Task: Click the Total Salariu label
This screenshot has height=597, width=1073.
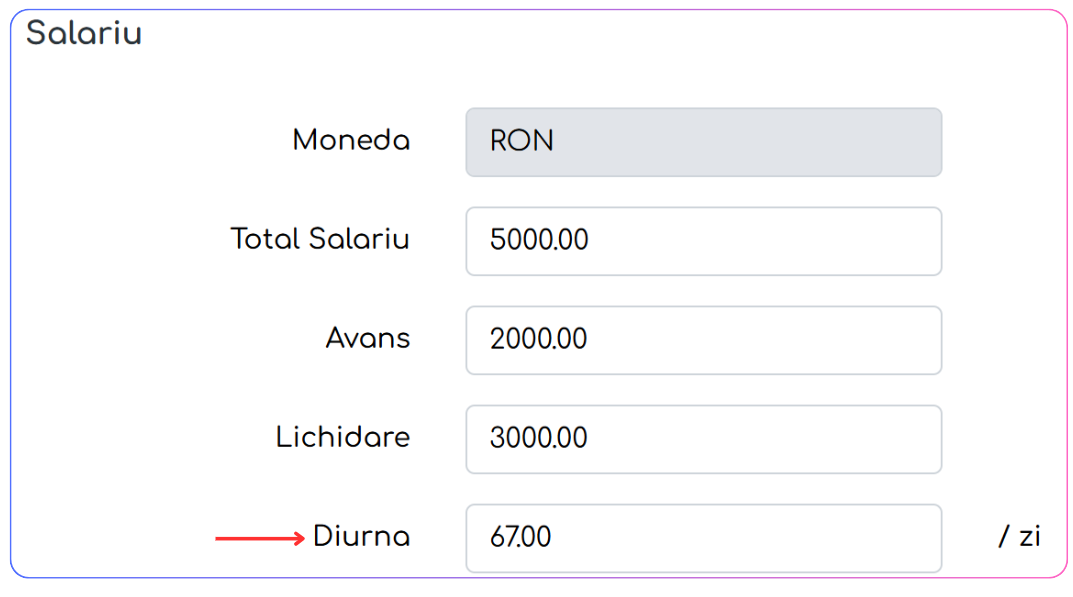Action: 320,239
